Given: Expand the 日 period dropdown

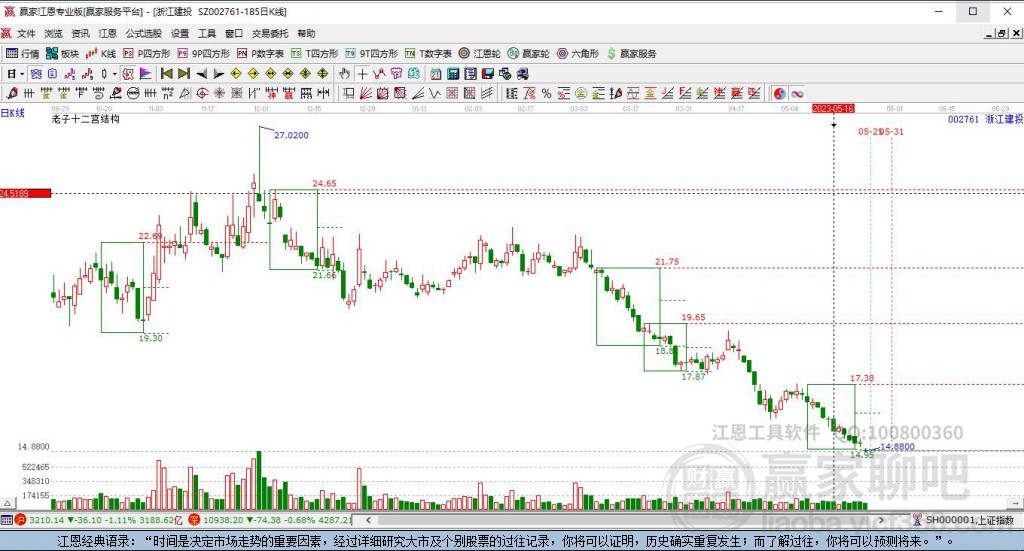Looking at the screenshot, I should [14, 73].
